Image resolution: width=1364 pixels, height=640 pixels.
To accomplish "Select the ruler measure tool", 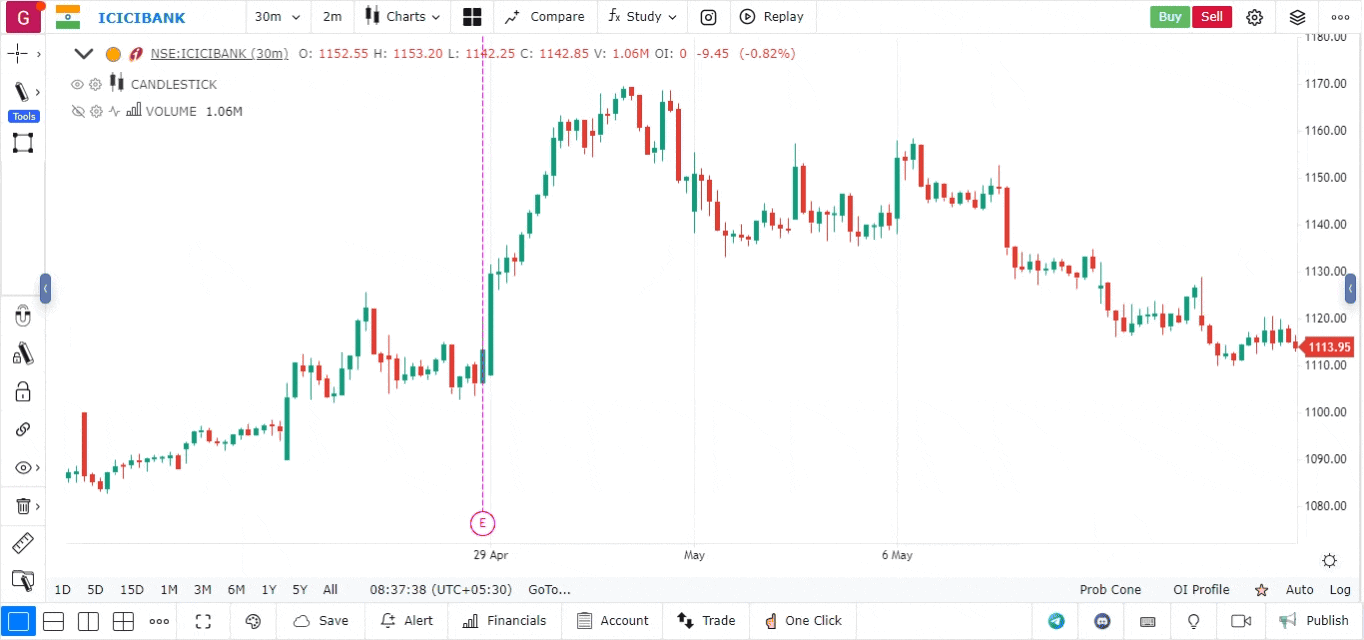I will 22,543.
